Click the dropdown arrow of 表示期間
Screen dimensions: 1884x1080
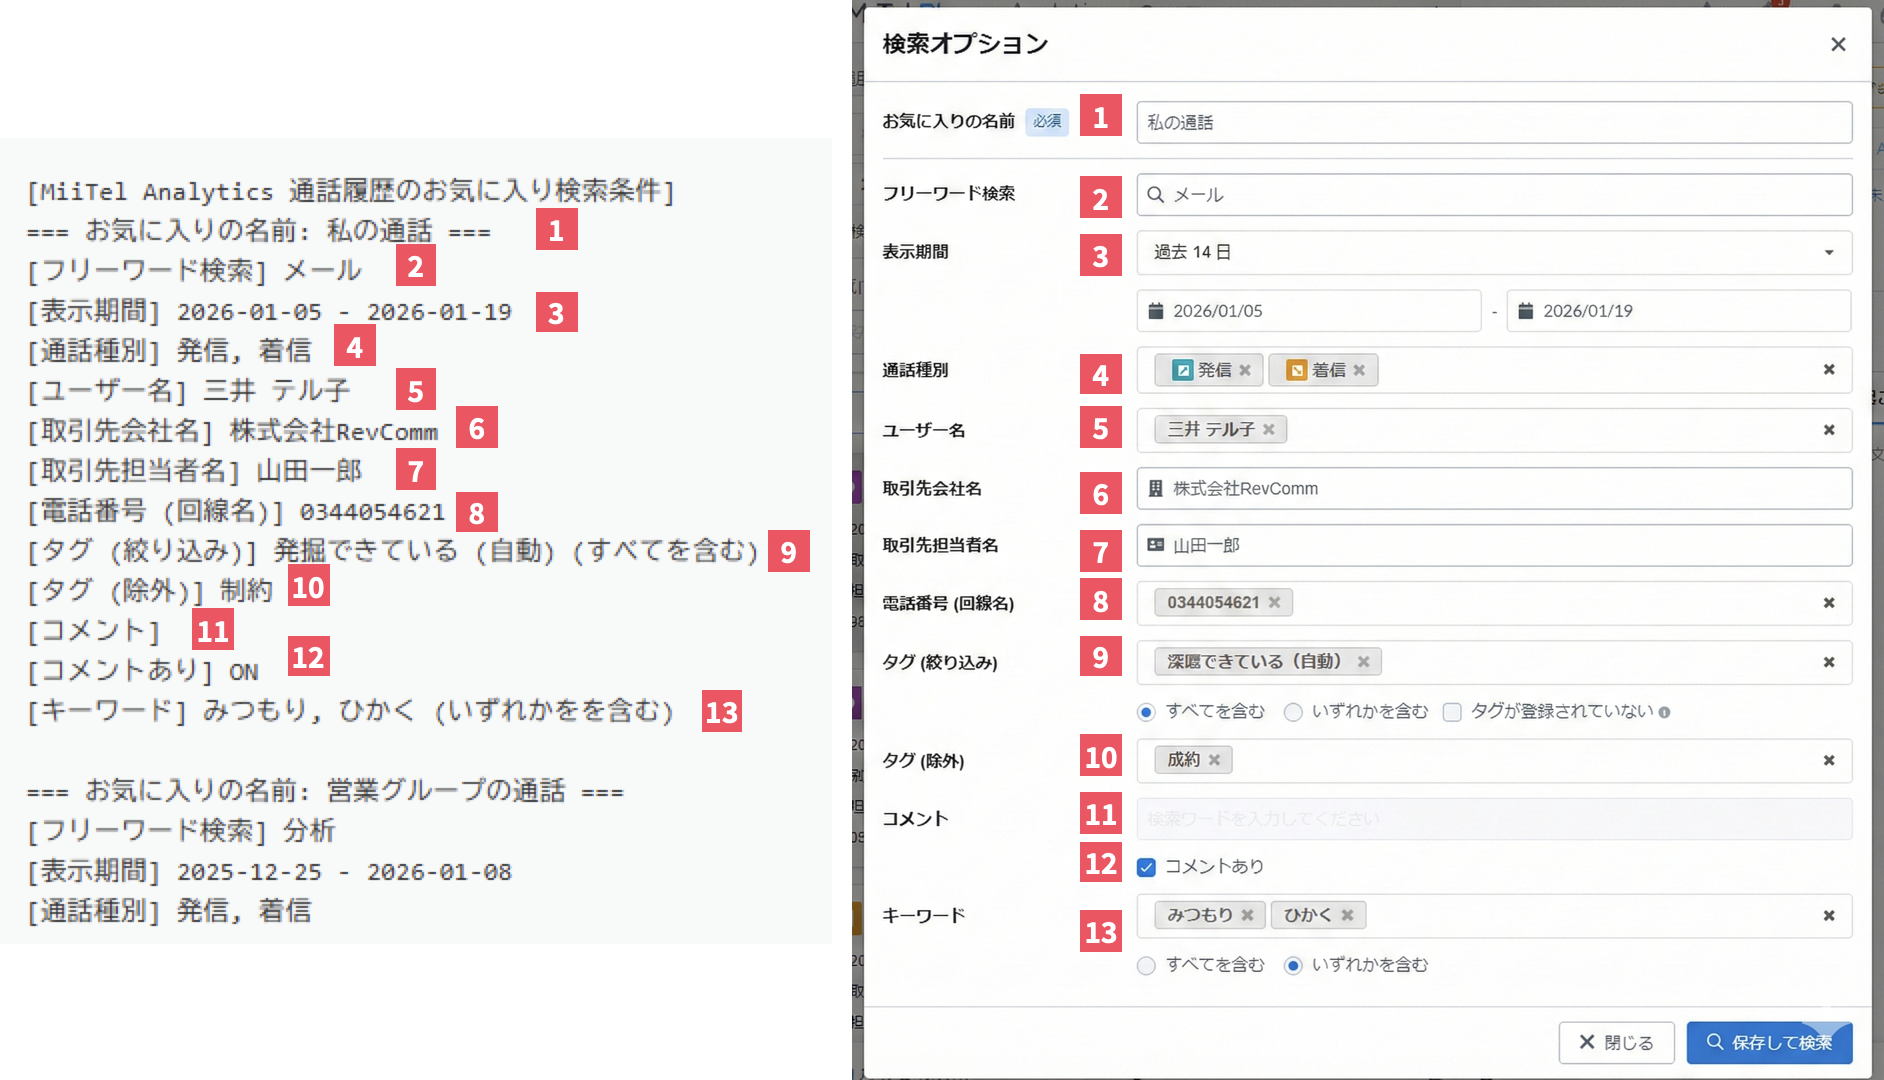point(1829,252)
